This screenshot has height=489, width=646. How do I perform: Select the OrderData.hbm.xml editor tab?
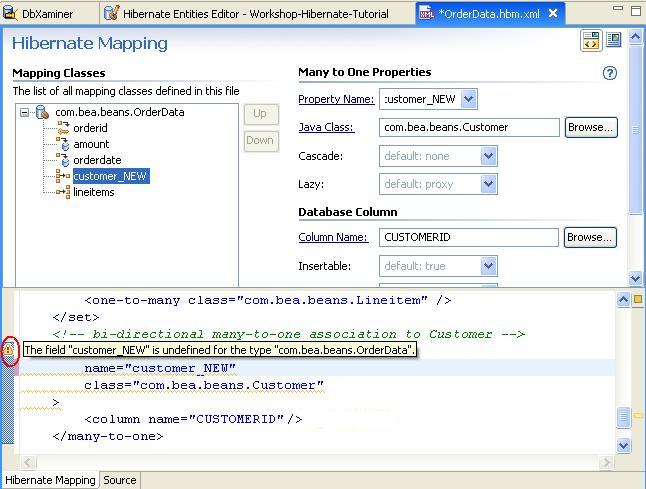pyautogui.click(x=489, y=14)
